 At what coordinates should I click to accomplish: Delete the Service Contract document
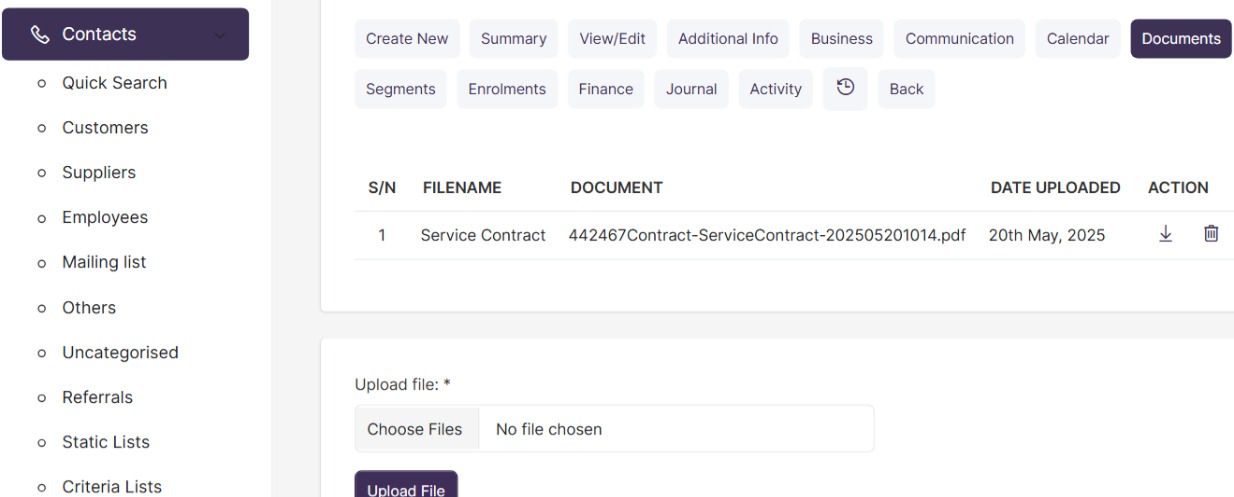click(1211, 234)
